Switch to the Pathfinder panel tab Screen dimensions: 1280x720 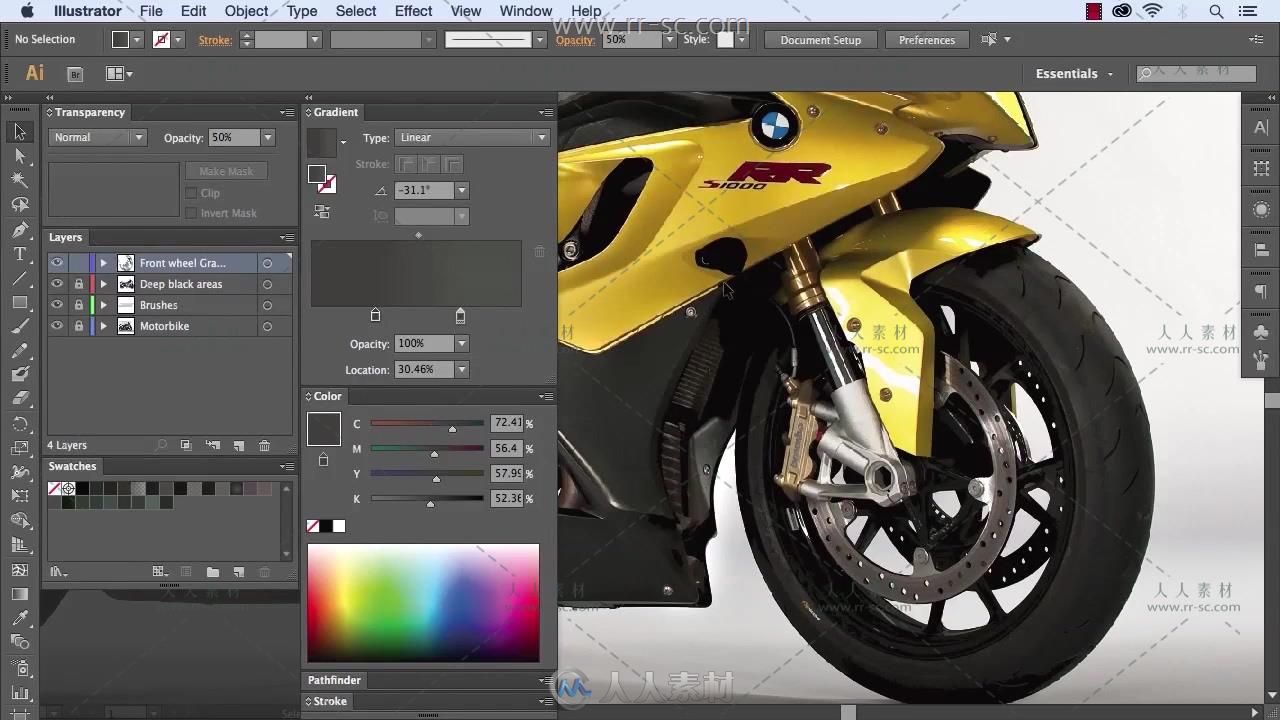pyautogui.click(x=334, y=680)
